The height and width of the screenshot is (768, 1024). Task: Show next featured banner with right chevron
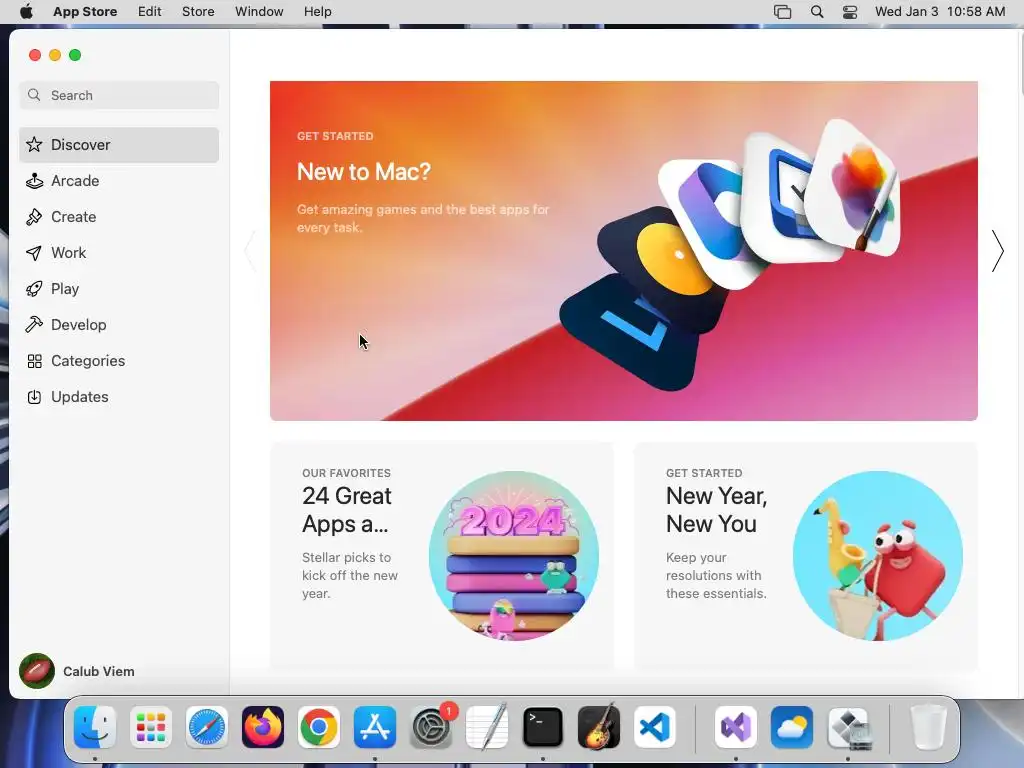click(x=997, y=251)
